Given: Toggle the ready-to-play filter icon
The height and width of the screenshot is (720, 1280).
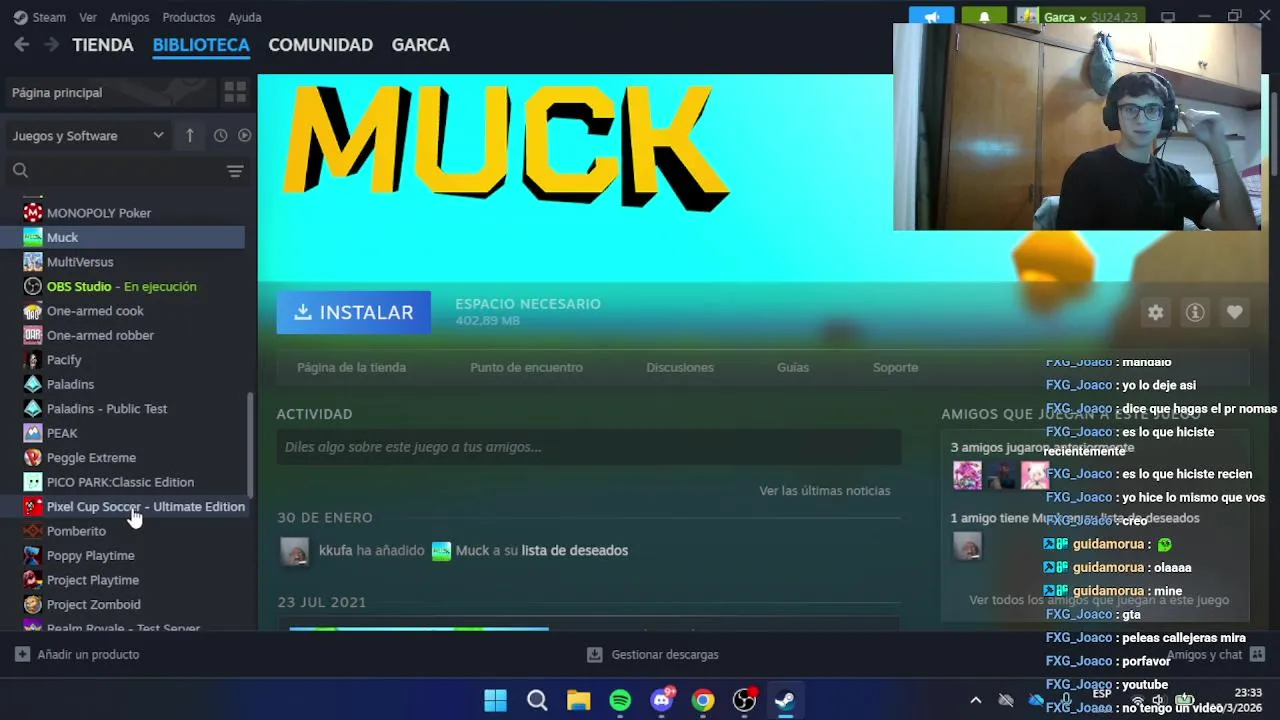Looking at the screenshot, I should click(244, 135).
